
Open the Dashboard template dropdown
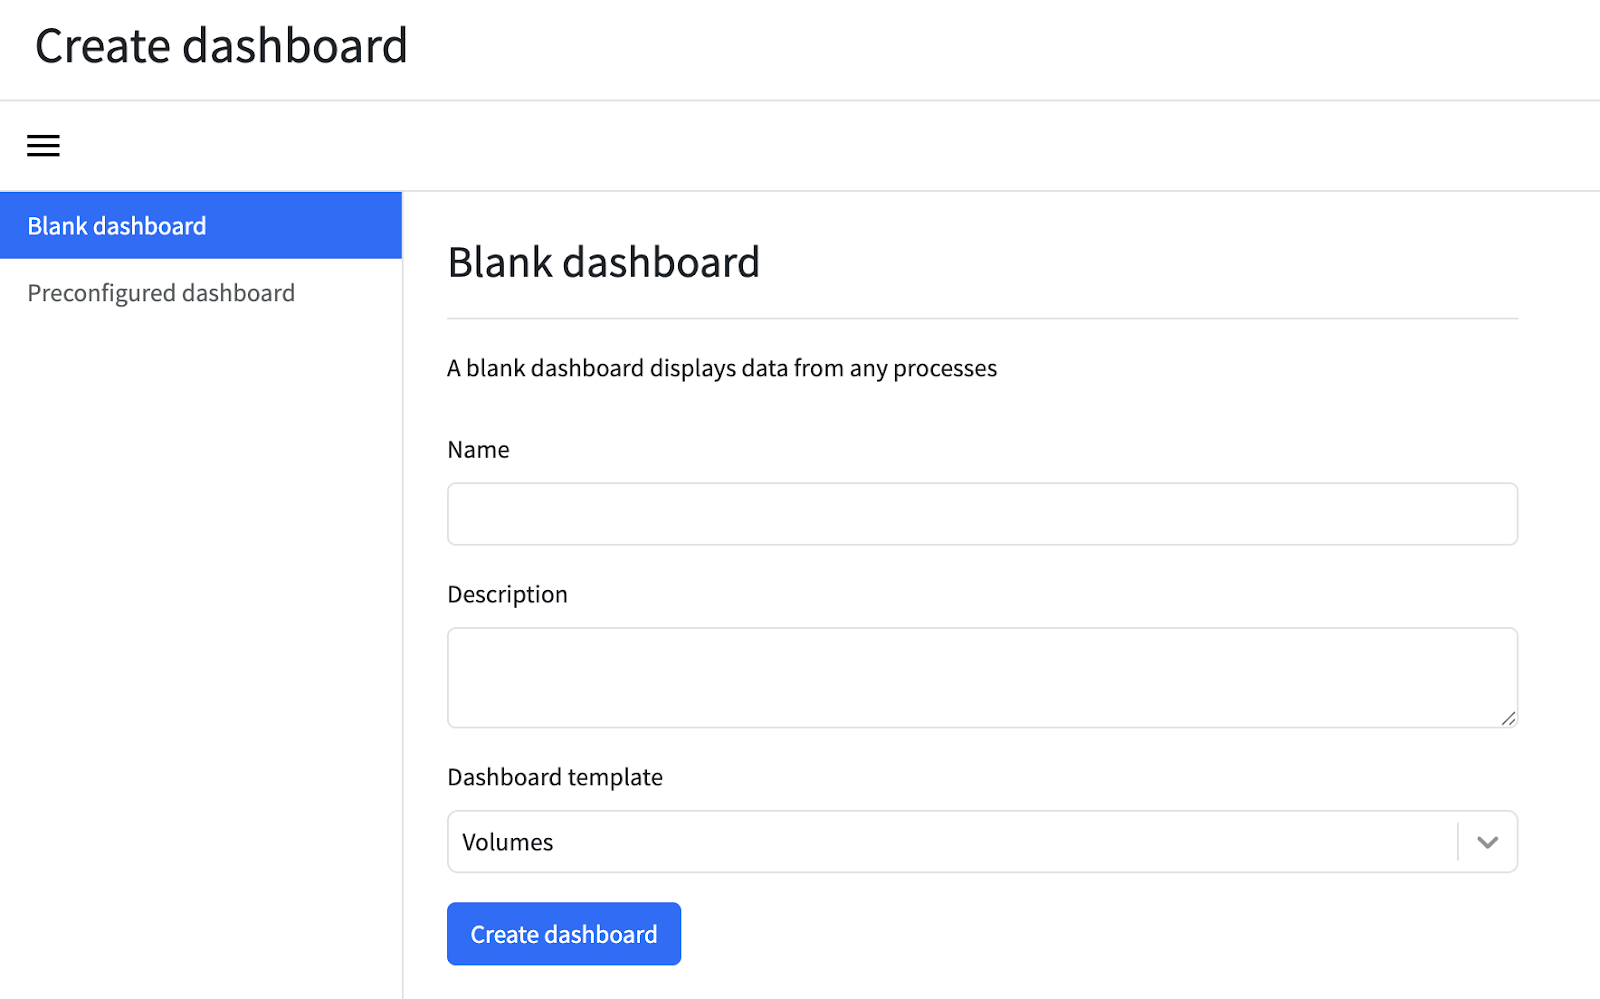(950, 842)
